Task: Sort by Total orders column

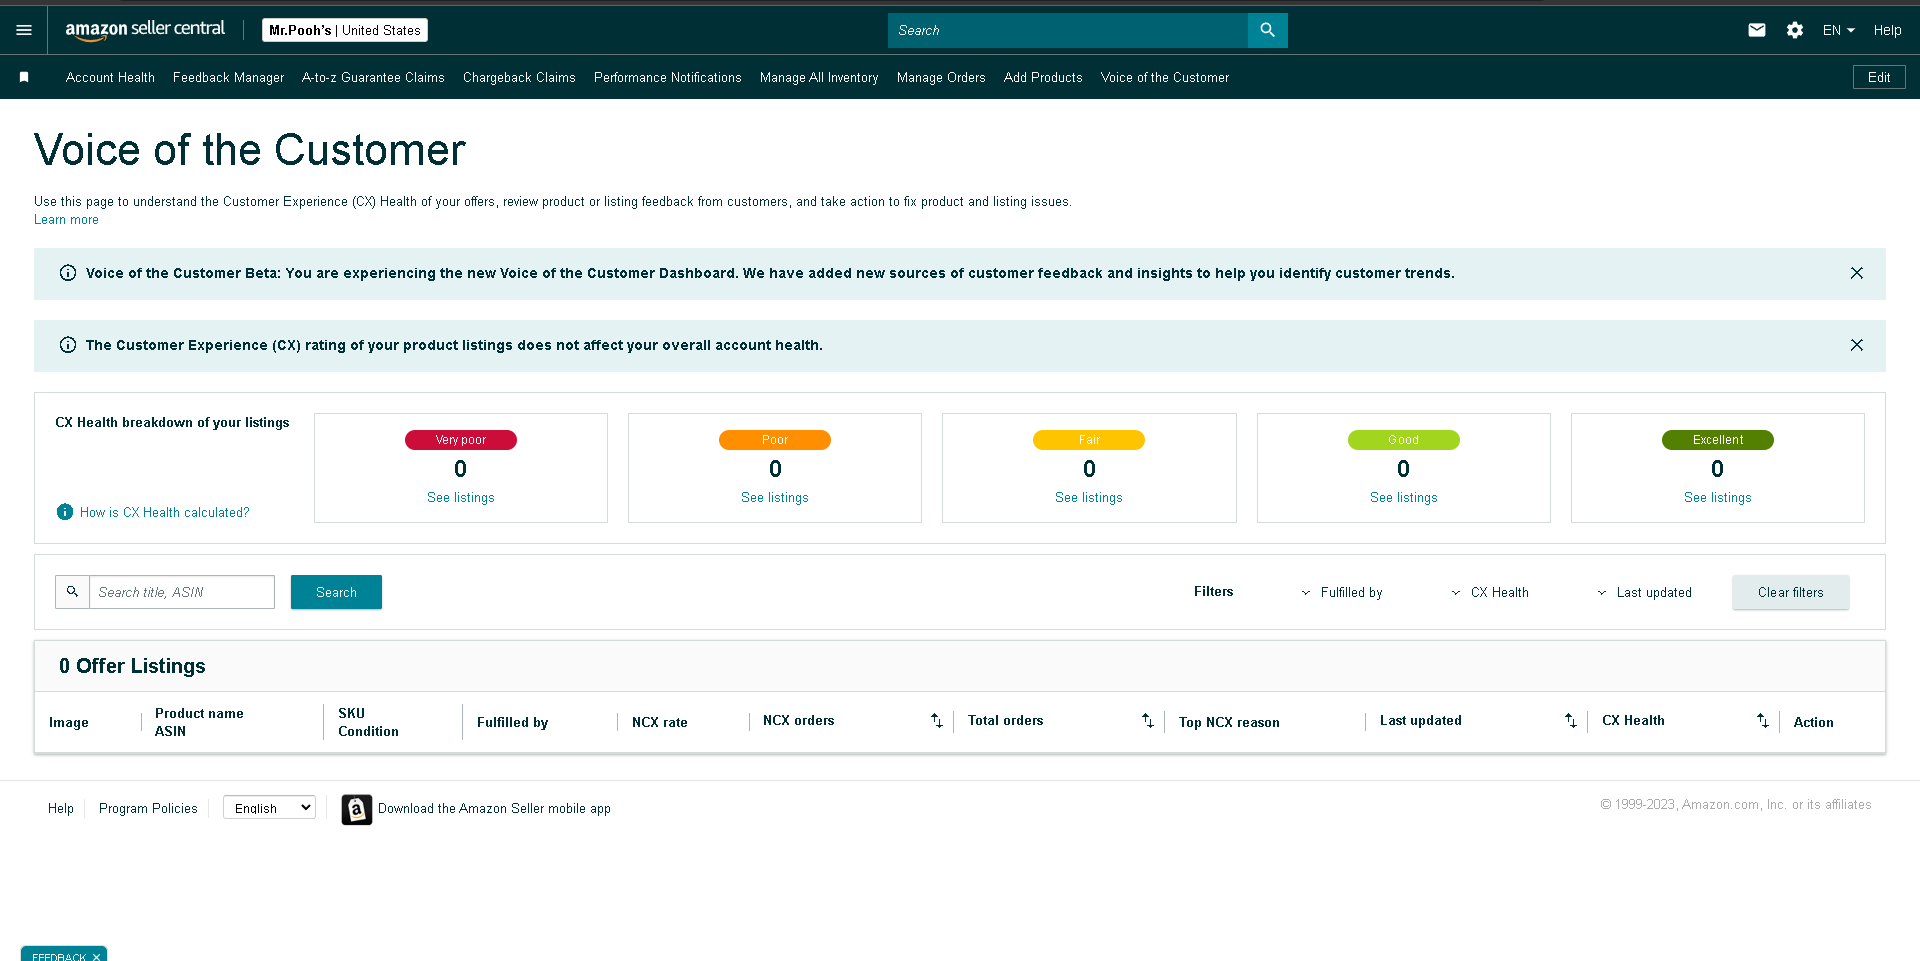Action: (x=1148, y=720)
